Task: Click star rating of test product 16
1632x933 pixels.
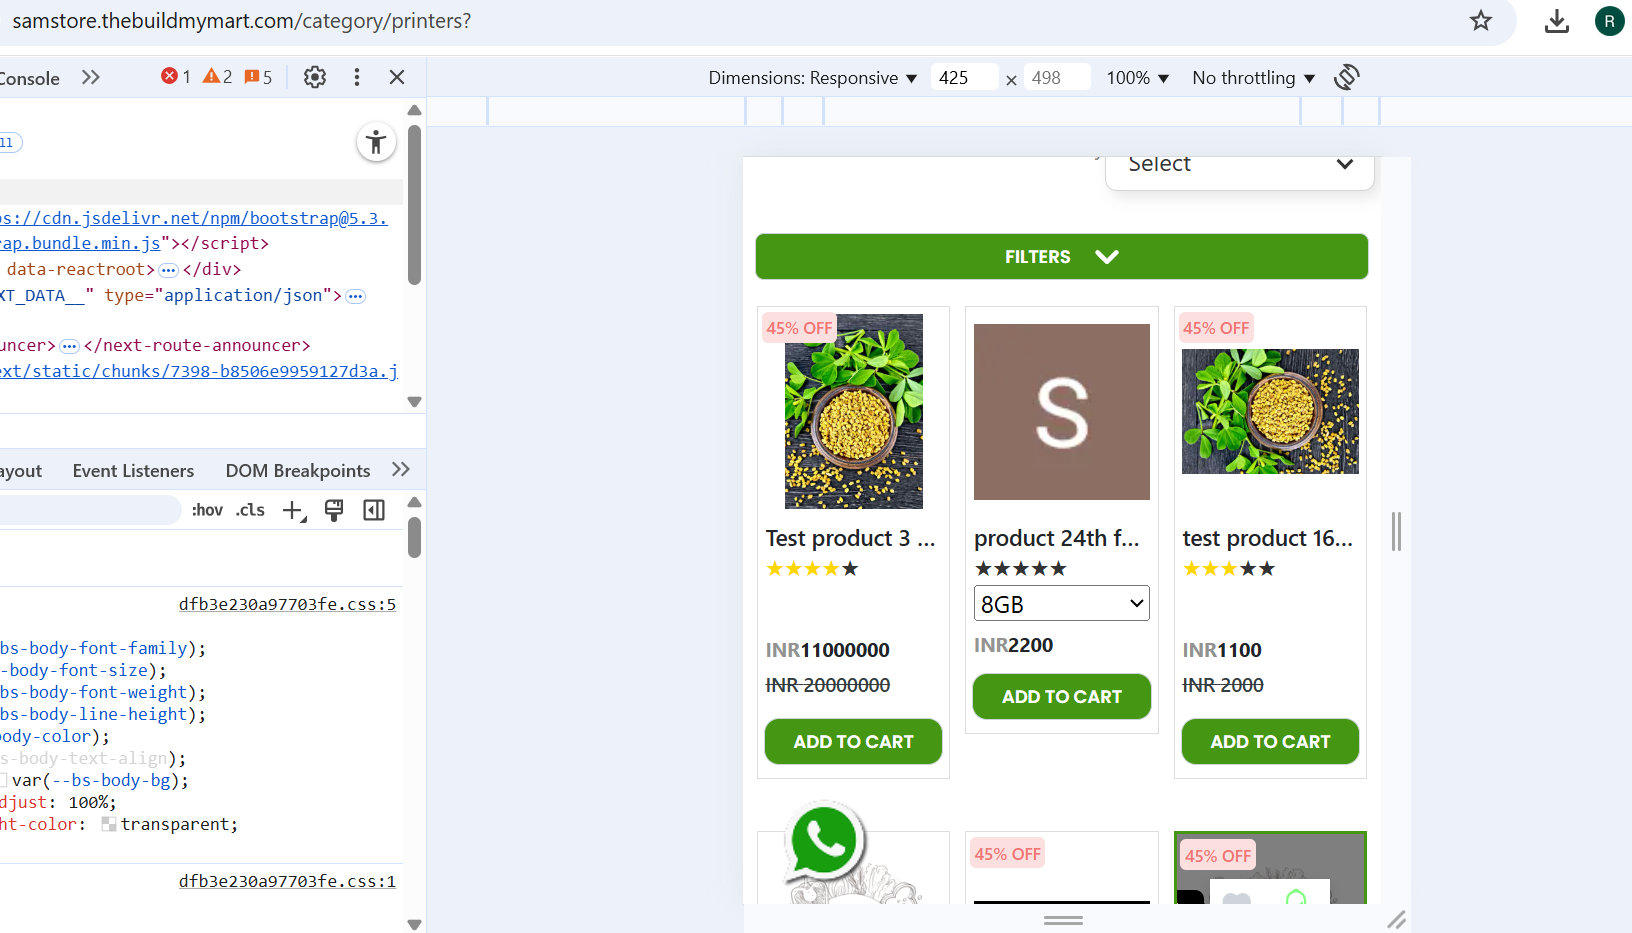Action: (x=1229, y=569)
